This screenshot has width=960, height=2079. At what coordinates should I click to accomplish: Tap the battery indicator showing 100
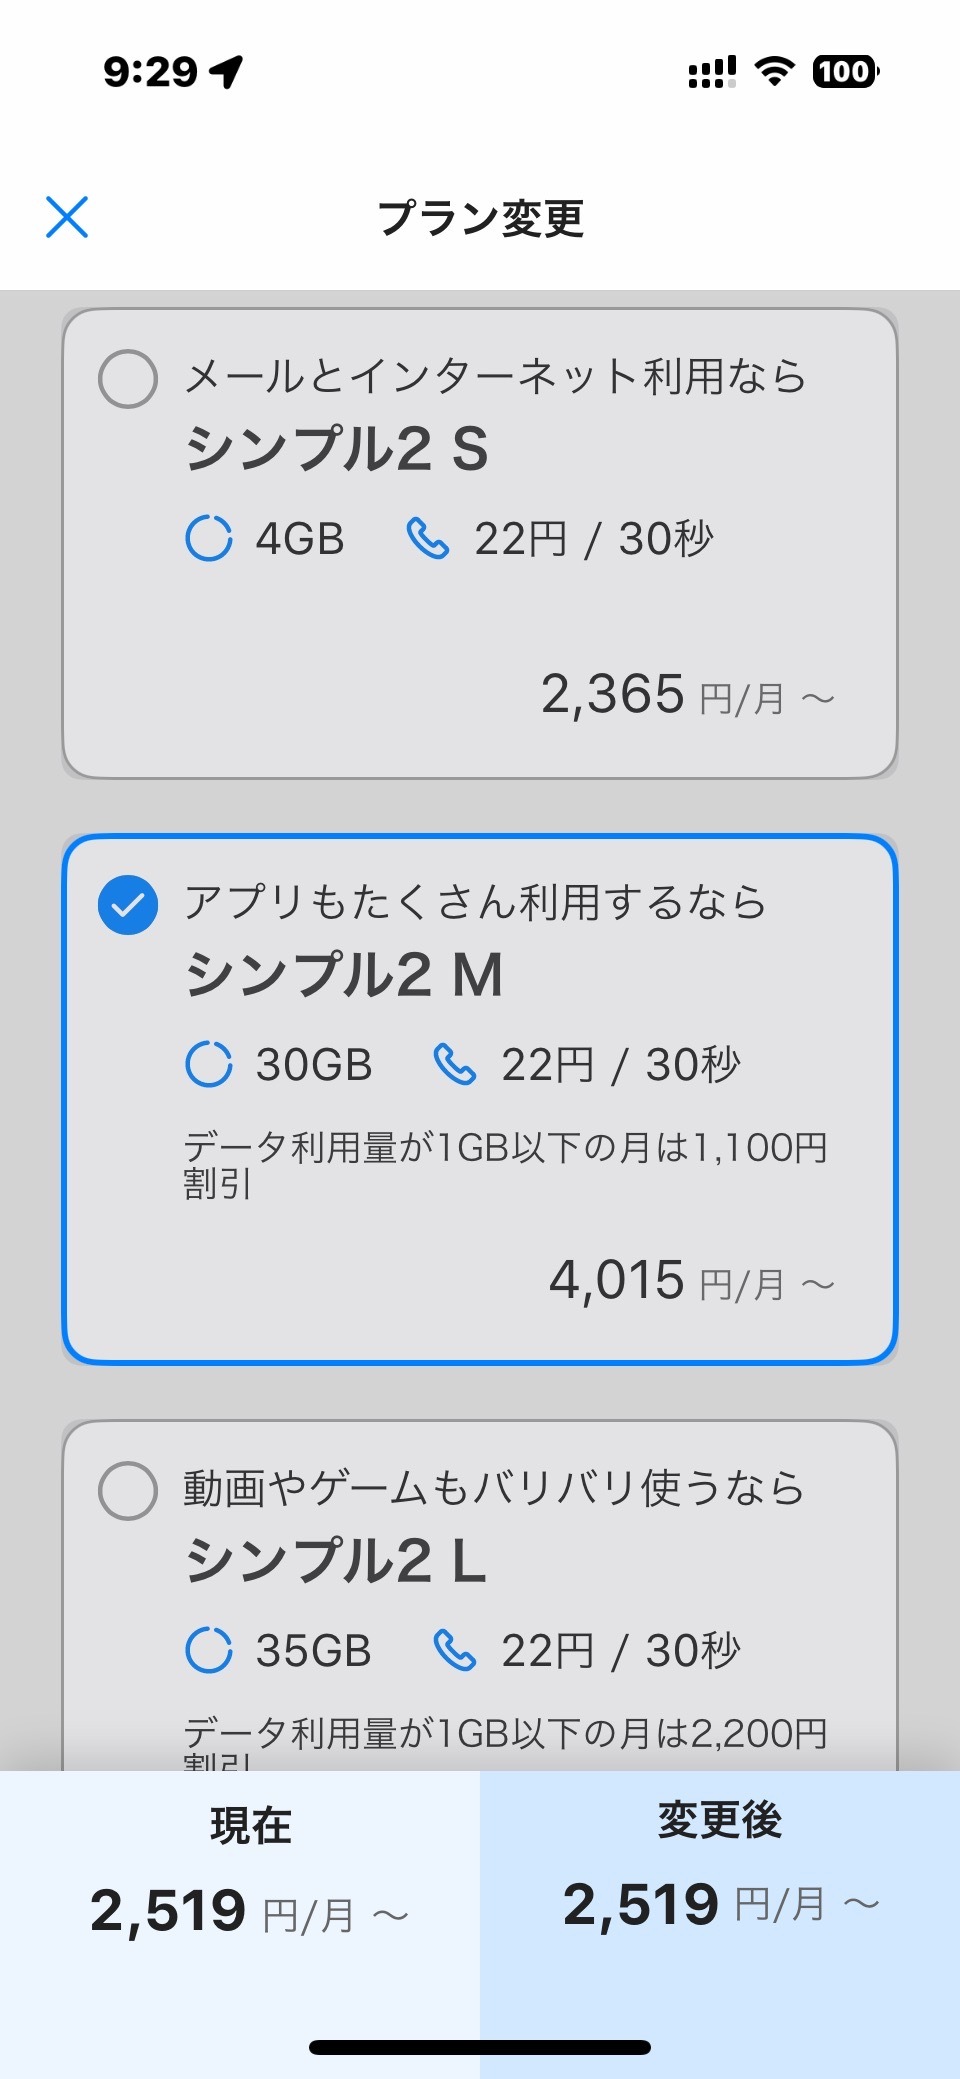[845, 71]
